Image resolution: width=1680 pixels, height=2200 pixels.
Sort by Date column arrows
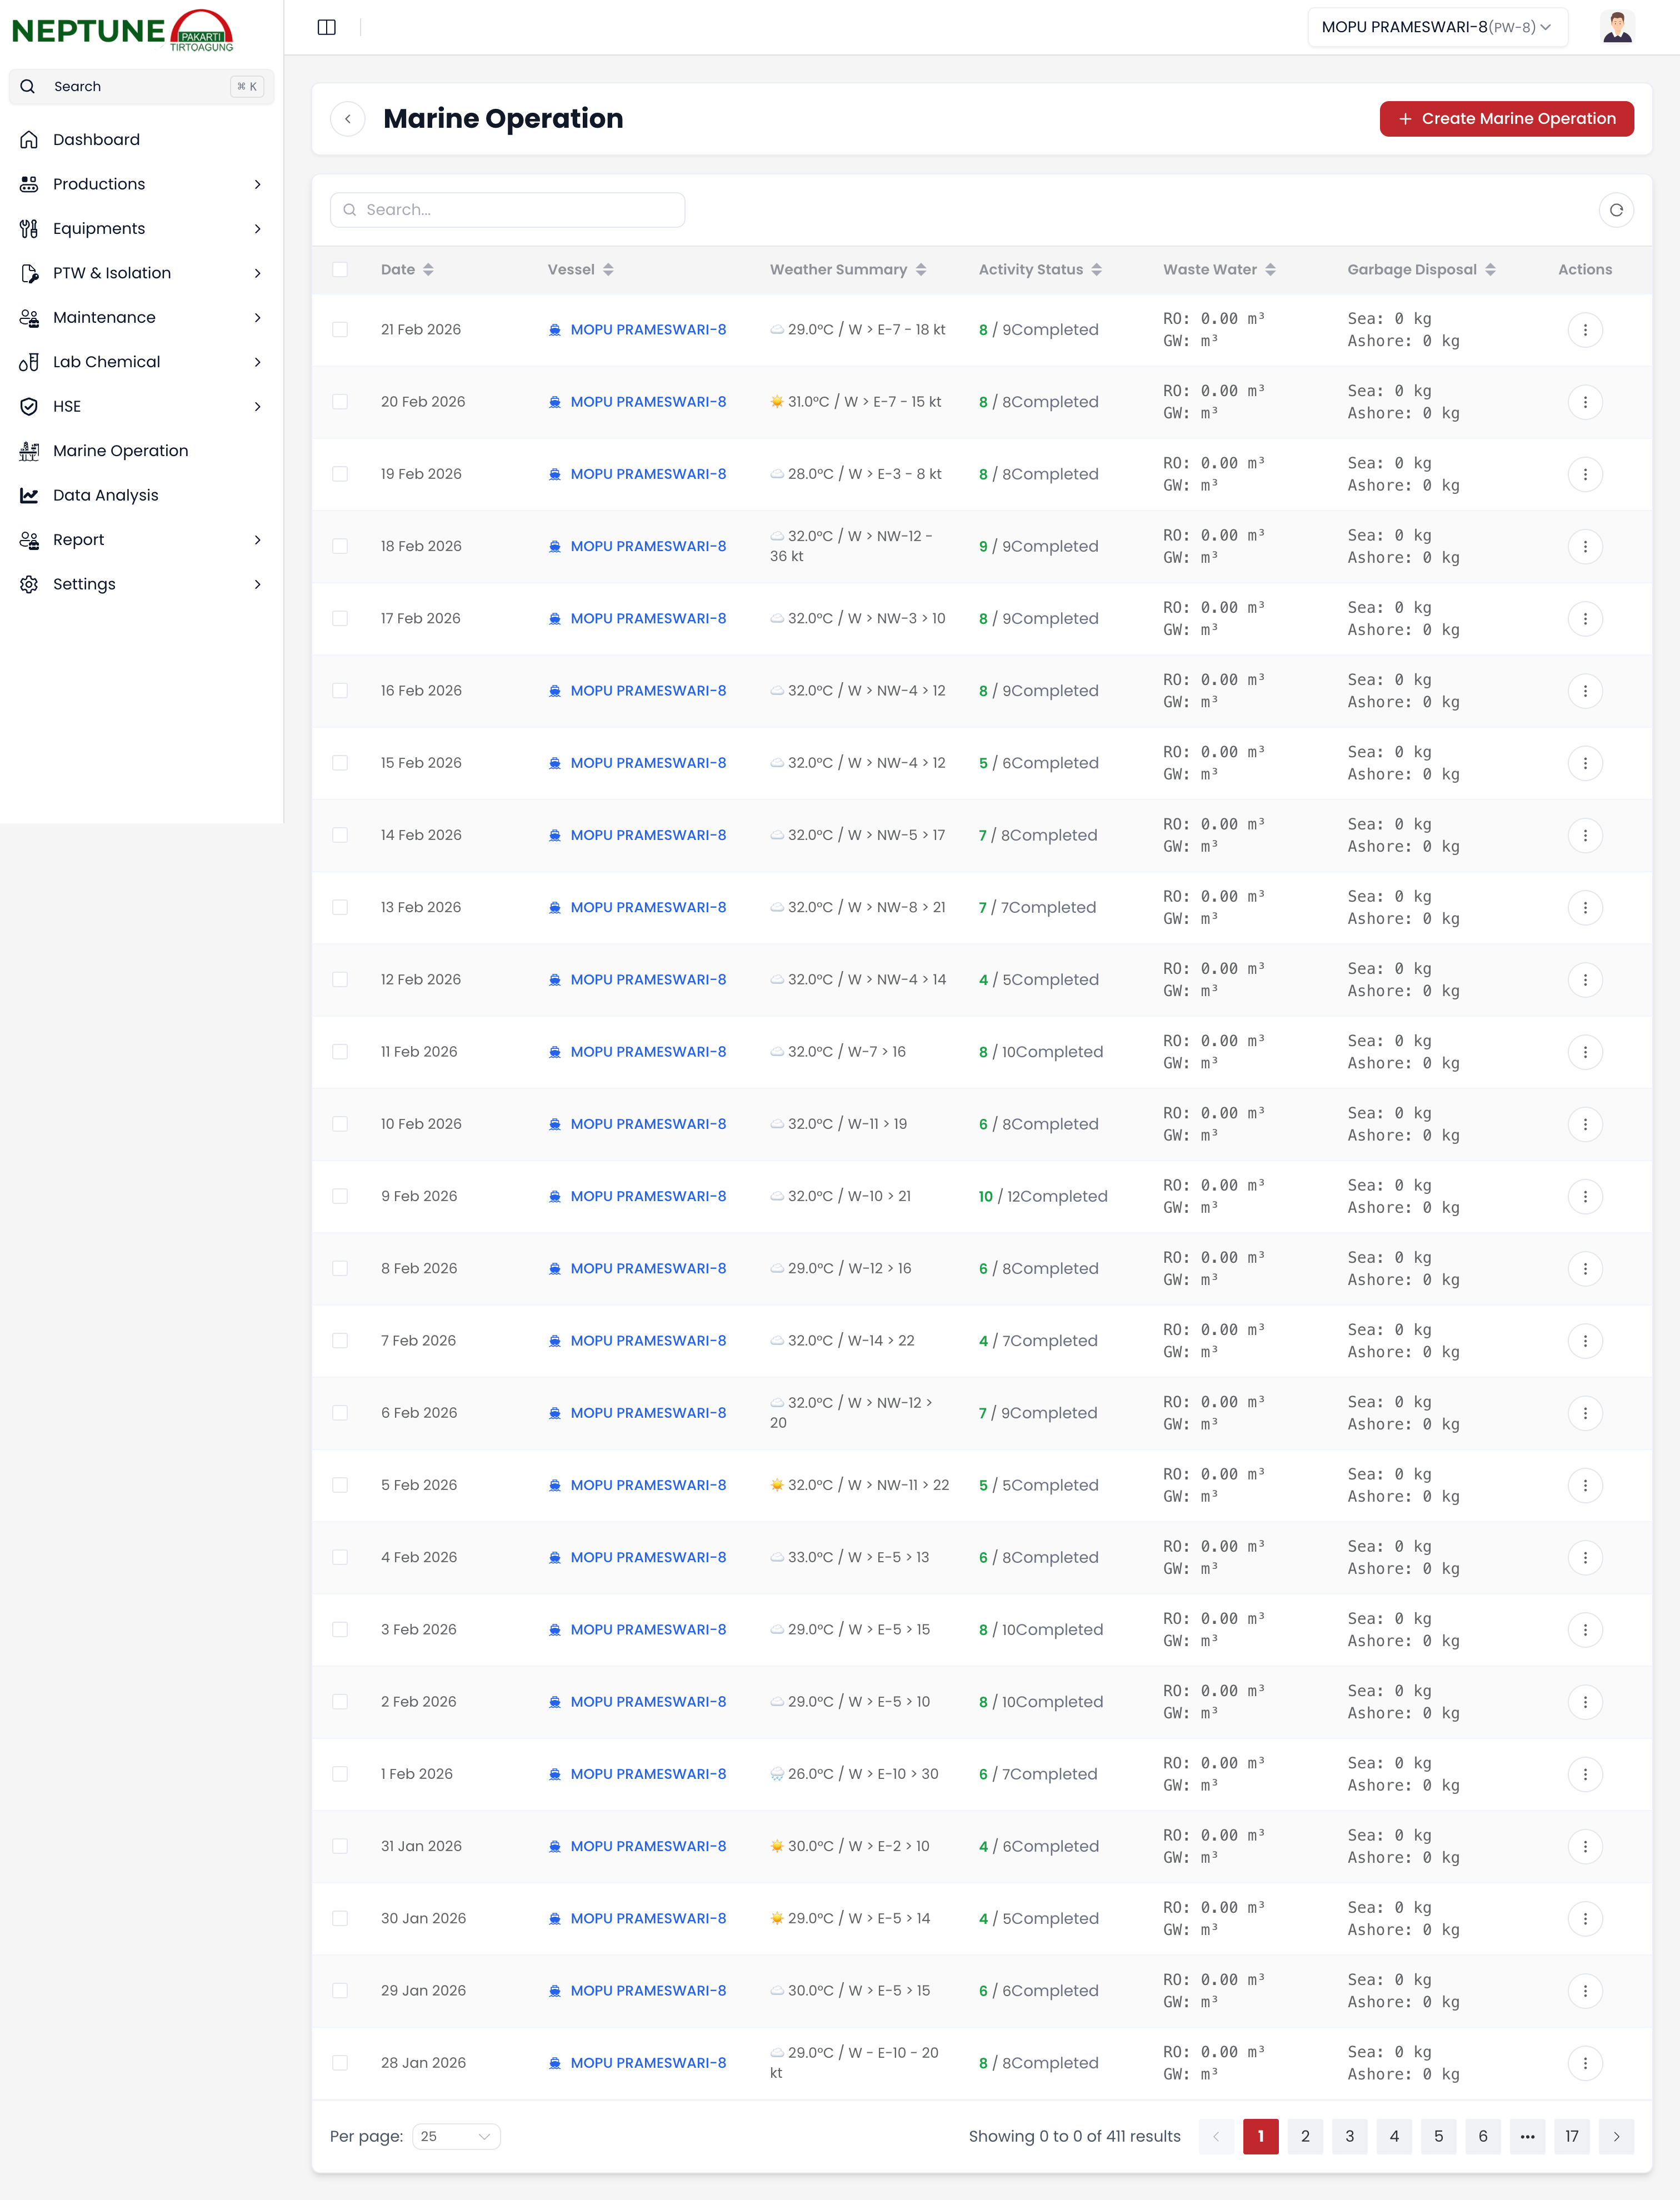(x=428, y=270)
